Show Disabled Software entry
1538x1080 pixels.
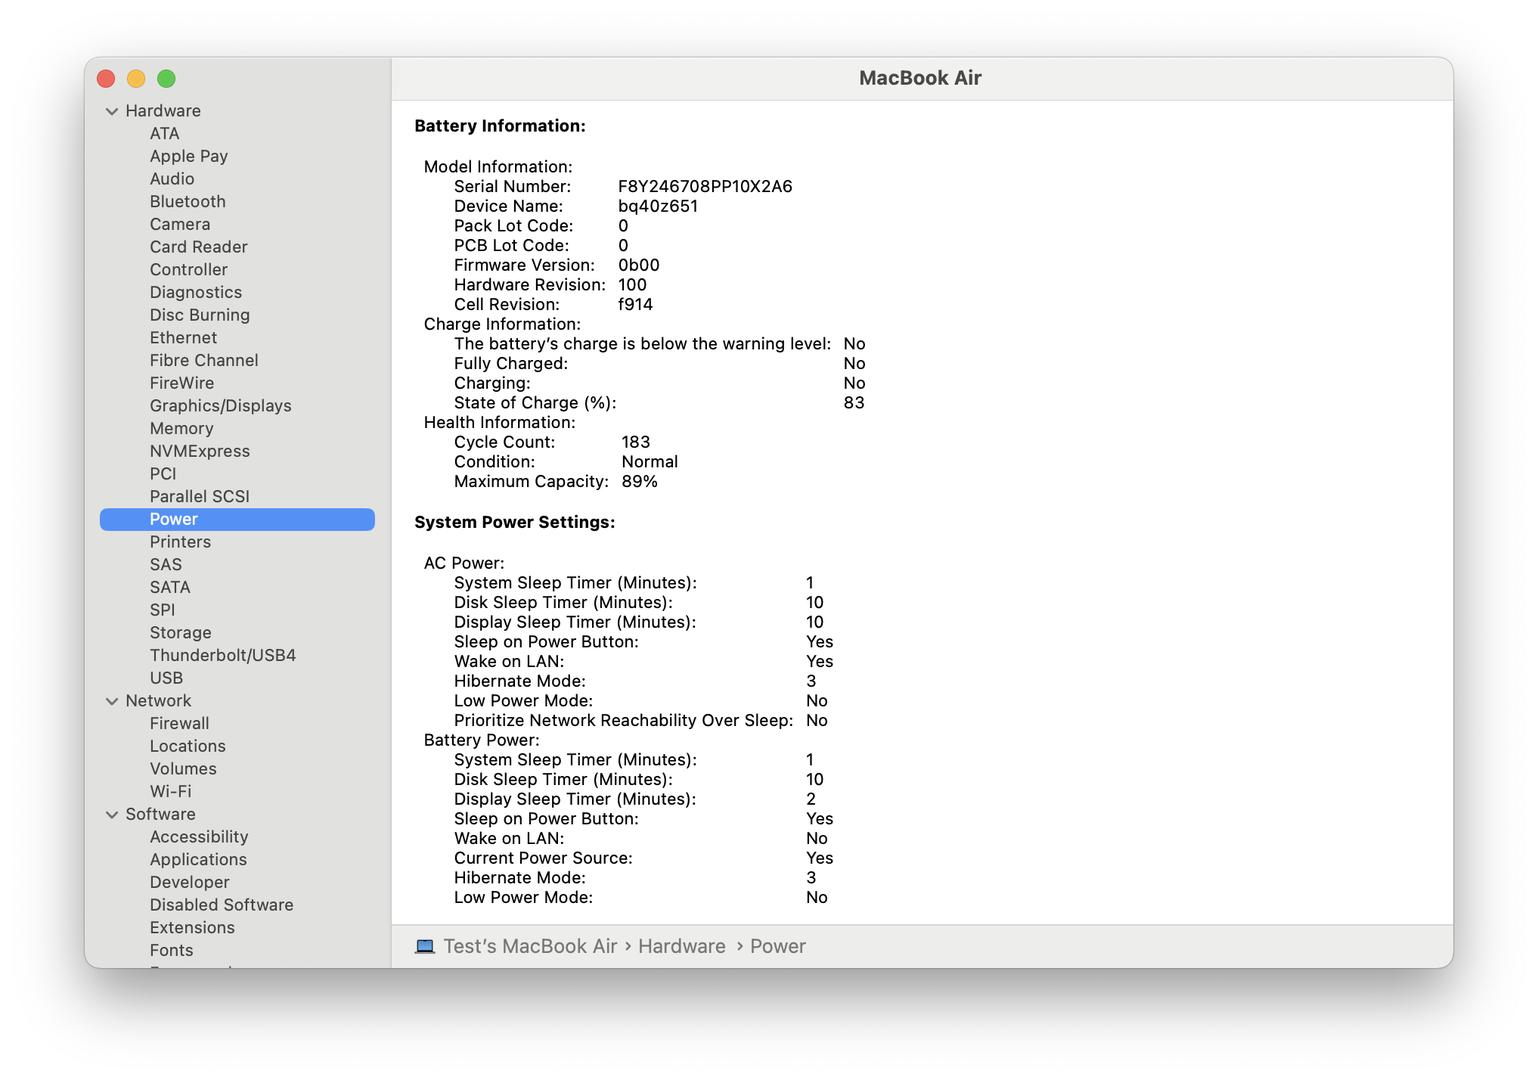[221, 905]
